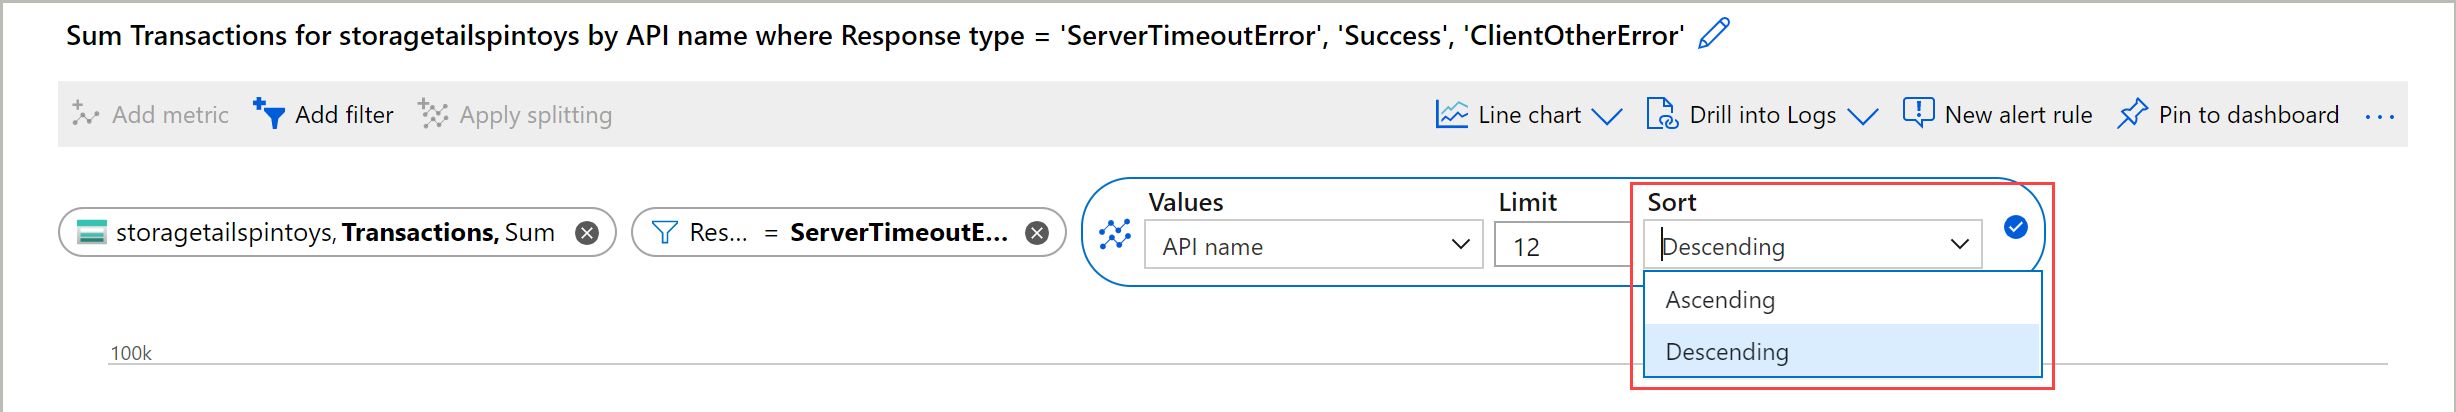This screenshot has height=412, width=2456.
Task: Click the Sort combo box showing Descending
Action: [x=1812, y=246]
